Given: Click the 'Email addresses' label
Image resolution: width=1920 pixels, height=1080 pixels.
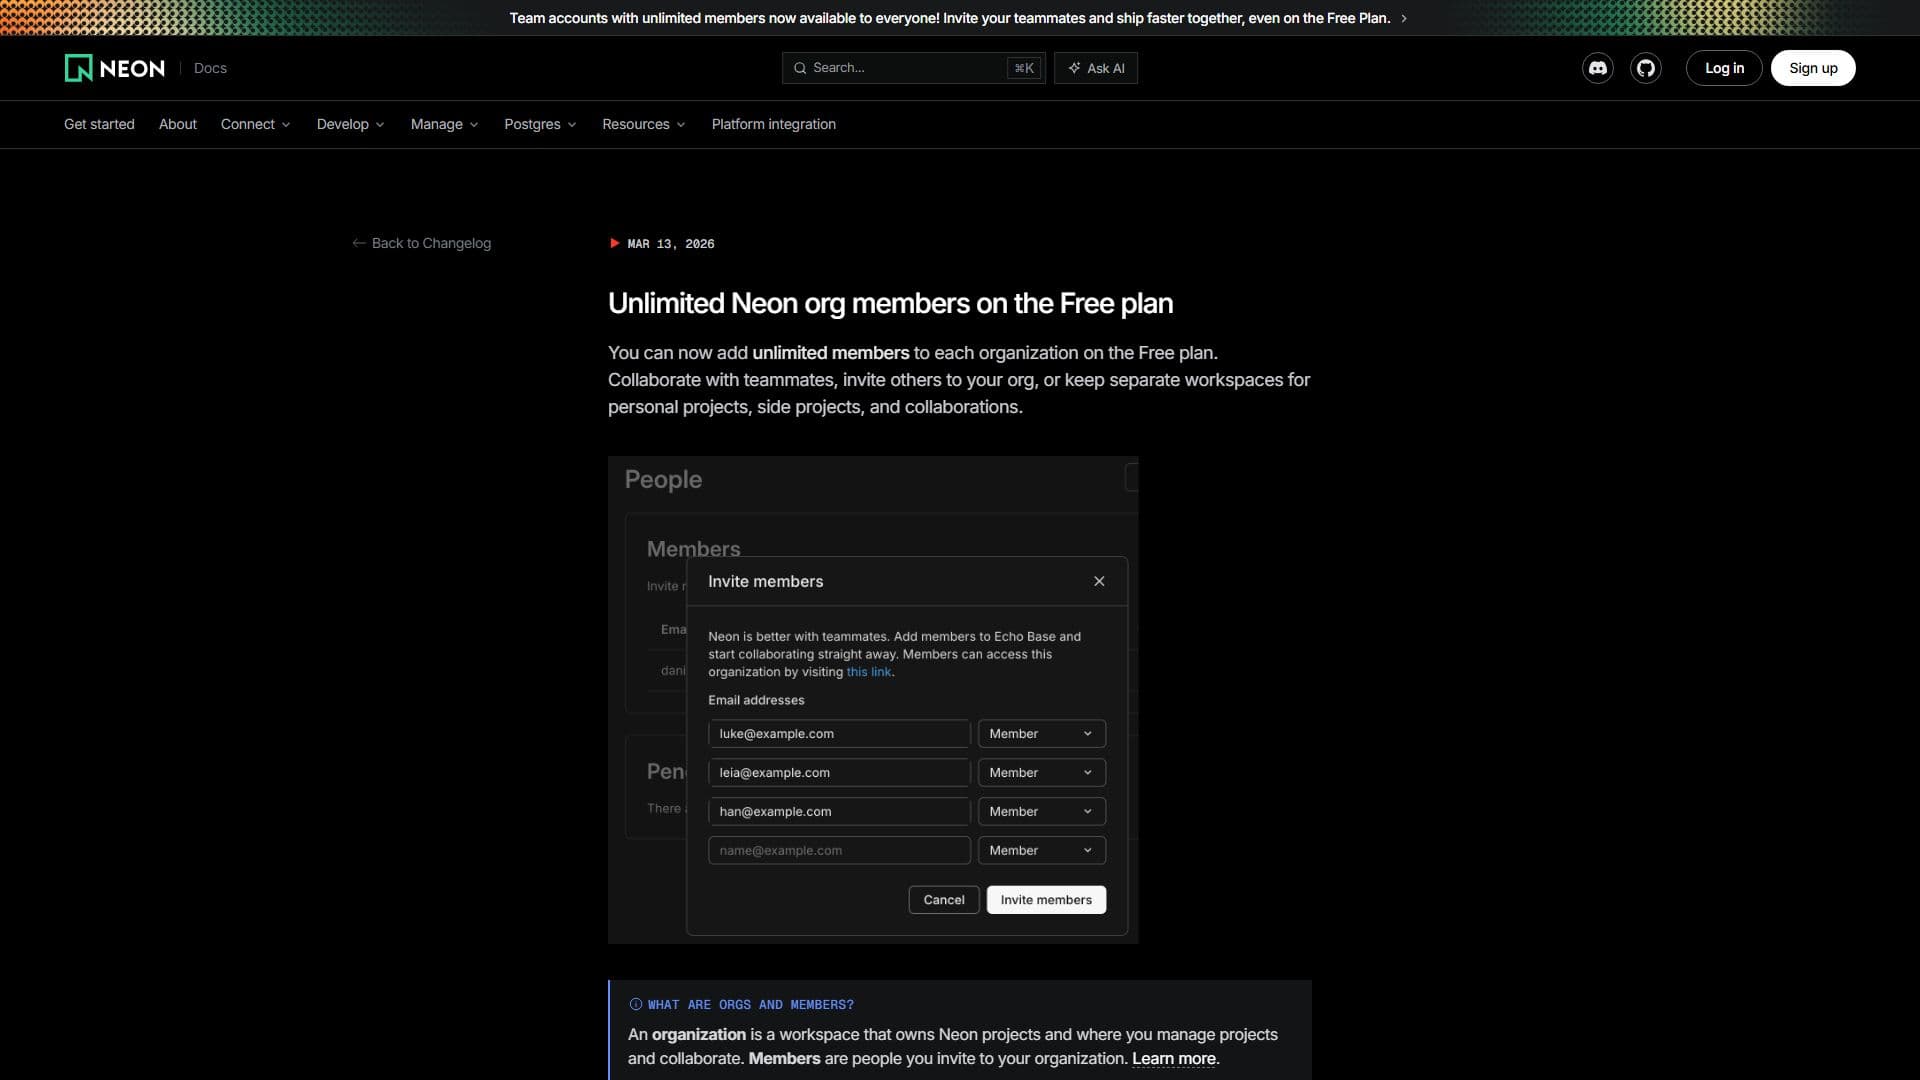Looking at the screenshot, I should pyautogui.click(x=756, y=700).
